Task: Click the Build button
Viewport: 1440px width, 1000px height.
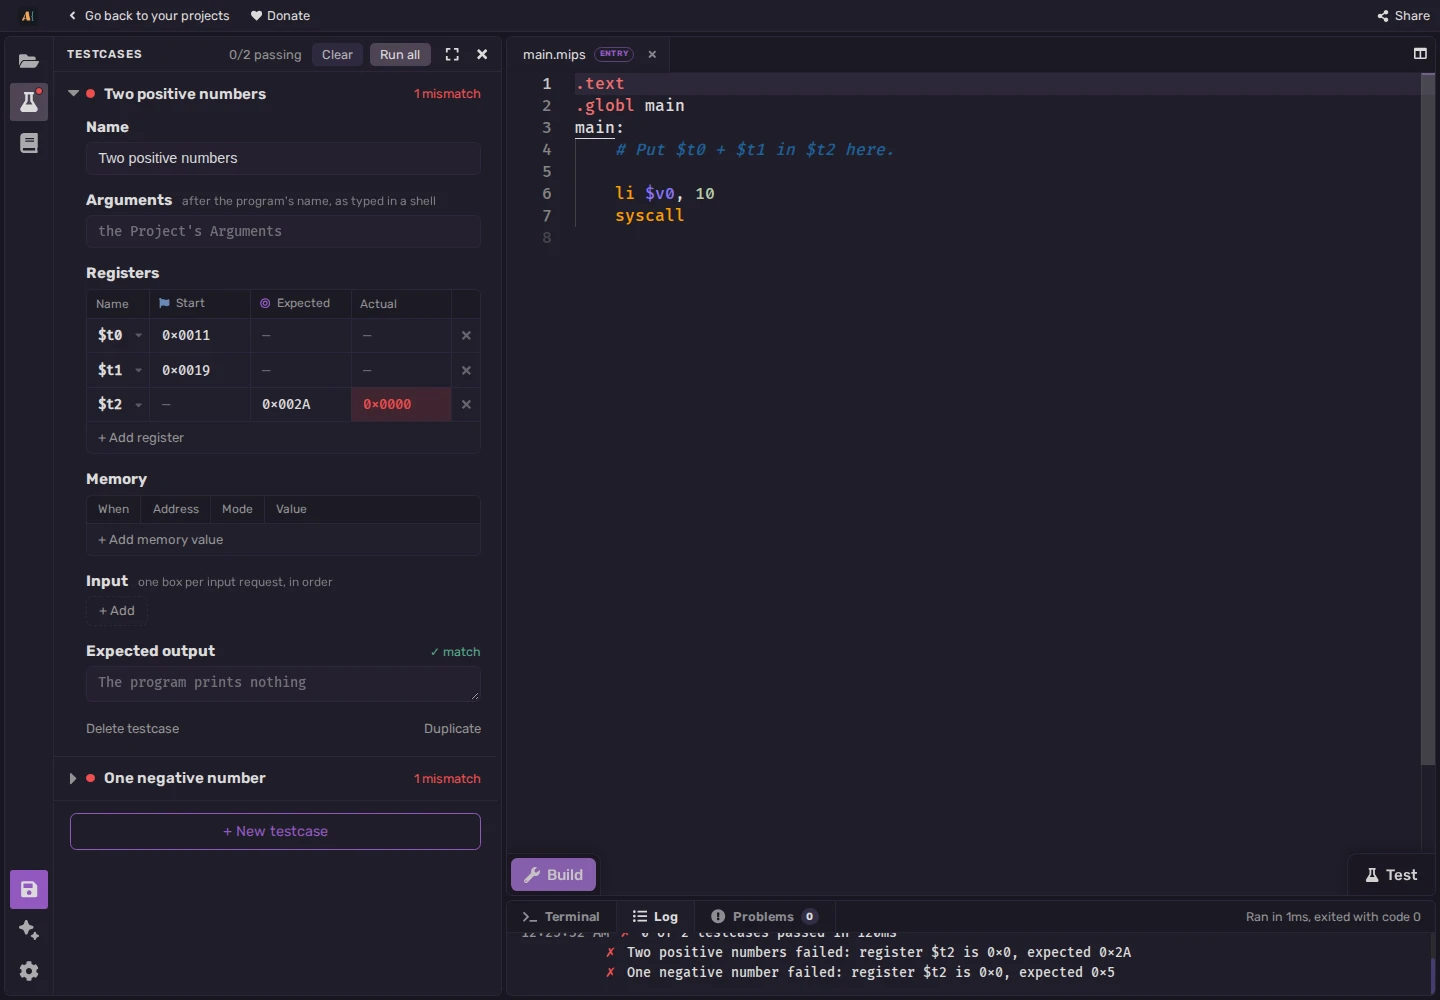Action: point(554,875)
